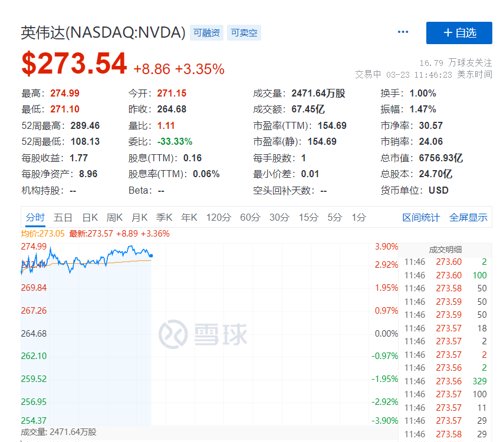Select the 5分 interval tab
Screen dimensions: 500x442
point(335,218)
